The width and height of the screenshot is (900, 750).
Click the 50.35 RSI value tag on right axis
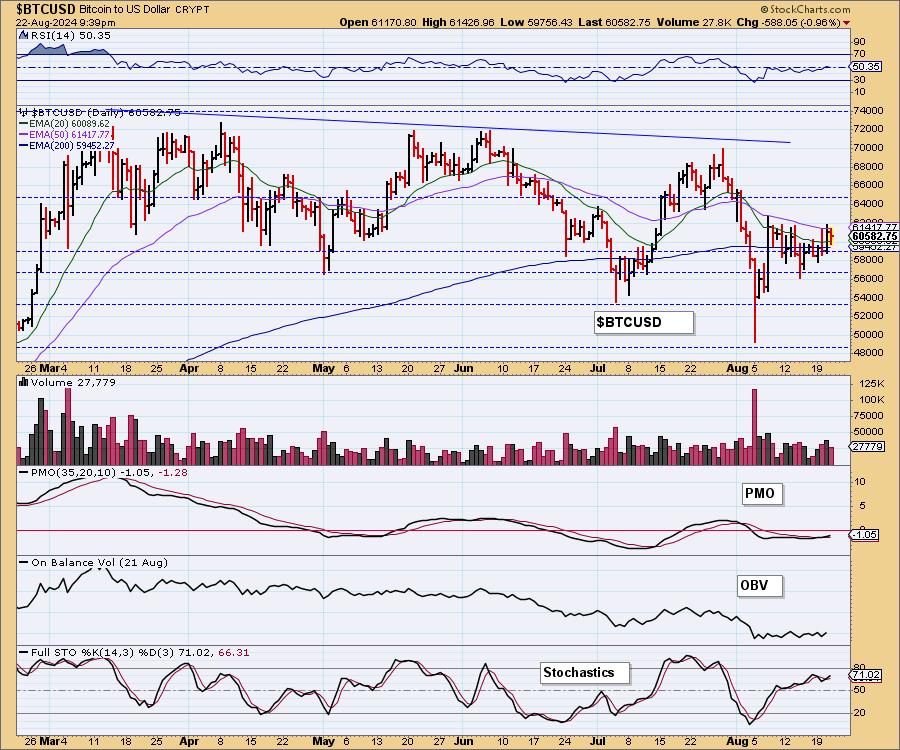click(866, 67)
